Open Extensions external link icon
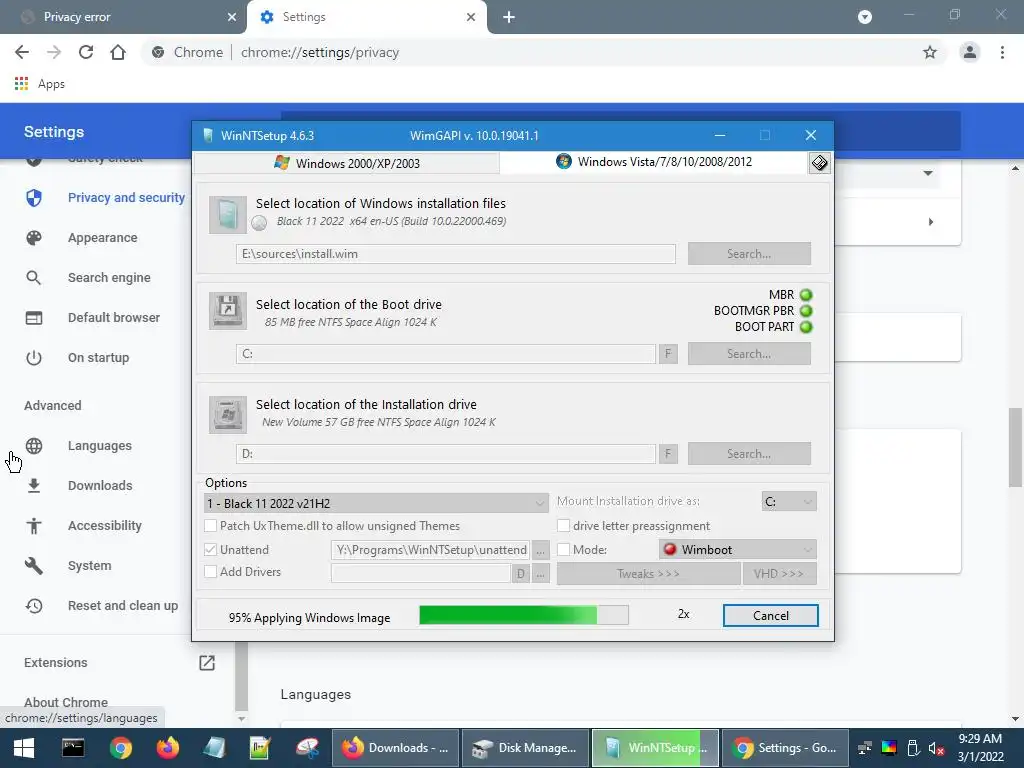Screen dimensions: 1024x768 pyautogui.click(x=206, y=663)
